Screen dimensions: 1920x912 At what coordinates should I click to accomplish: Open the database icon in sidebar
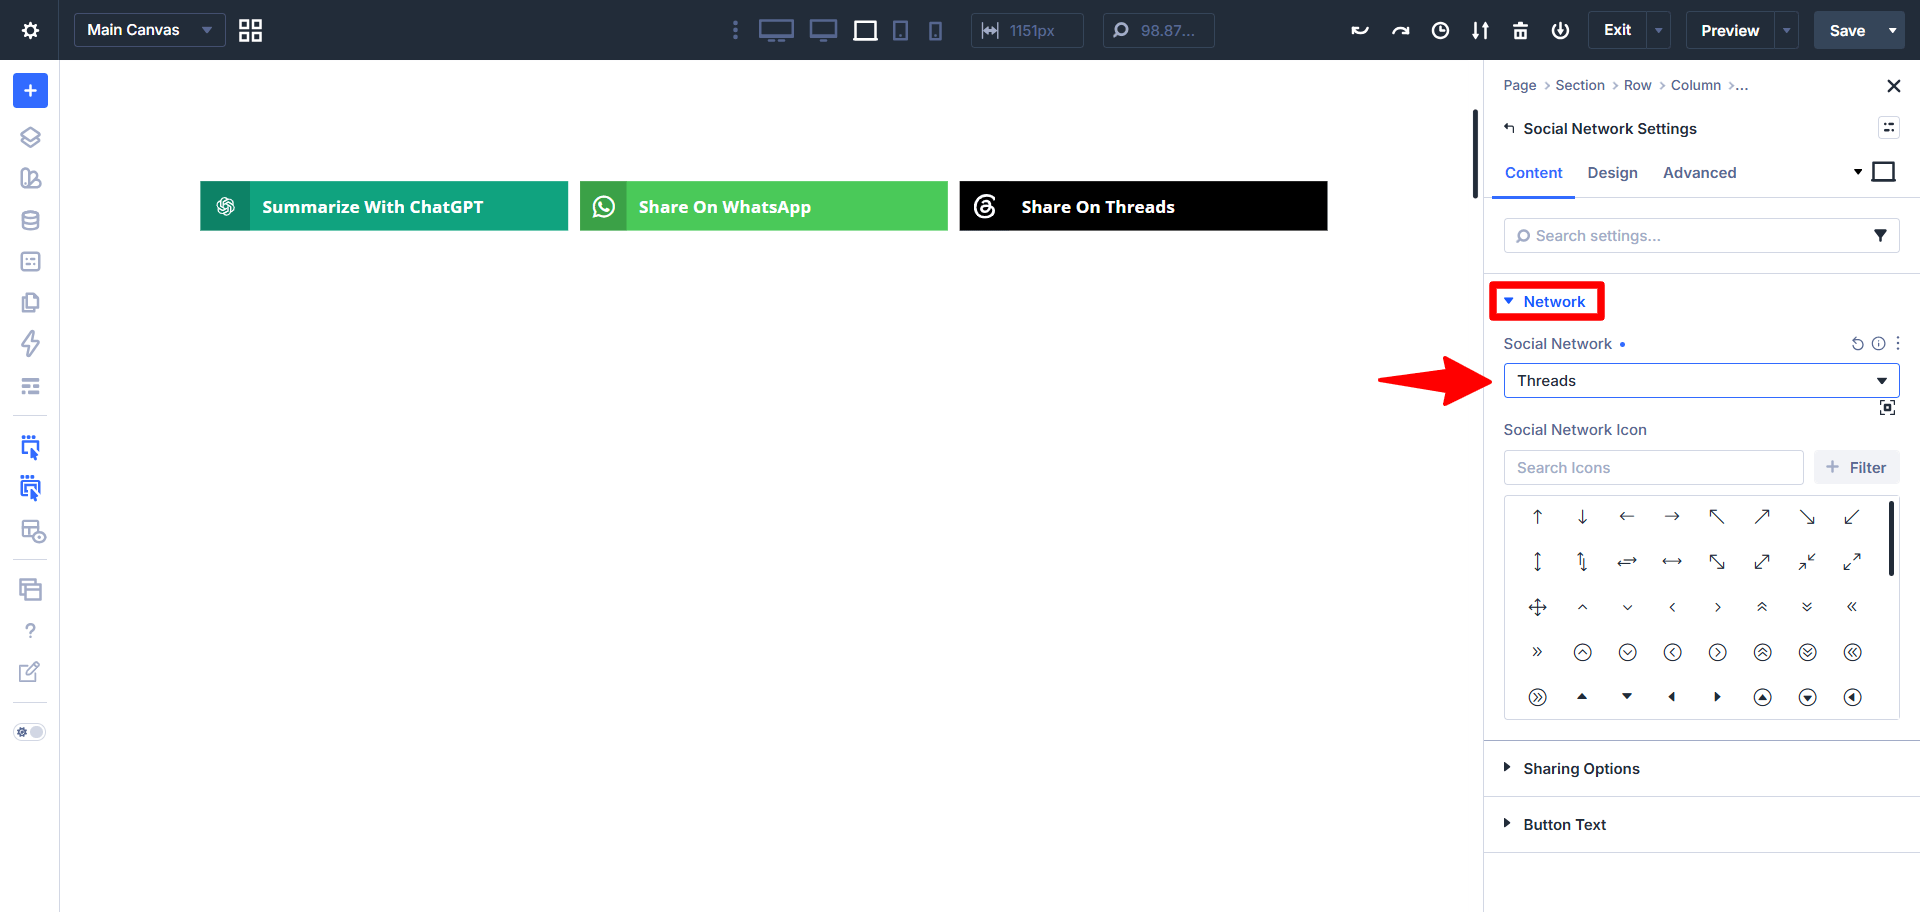tap(30, 220)
